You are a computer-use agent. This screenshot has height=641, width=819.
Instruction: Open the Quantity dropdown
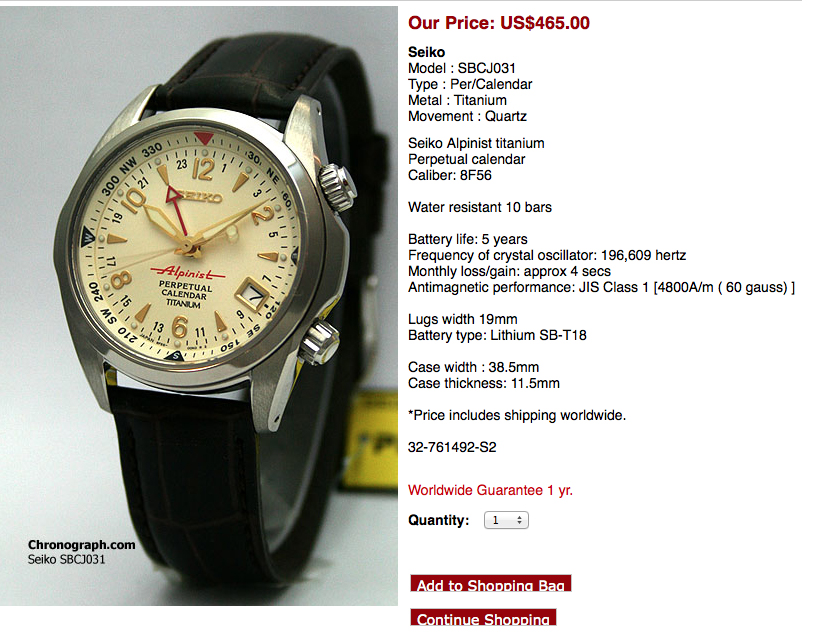(506, 520)
